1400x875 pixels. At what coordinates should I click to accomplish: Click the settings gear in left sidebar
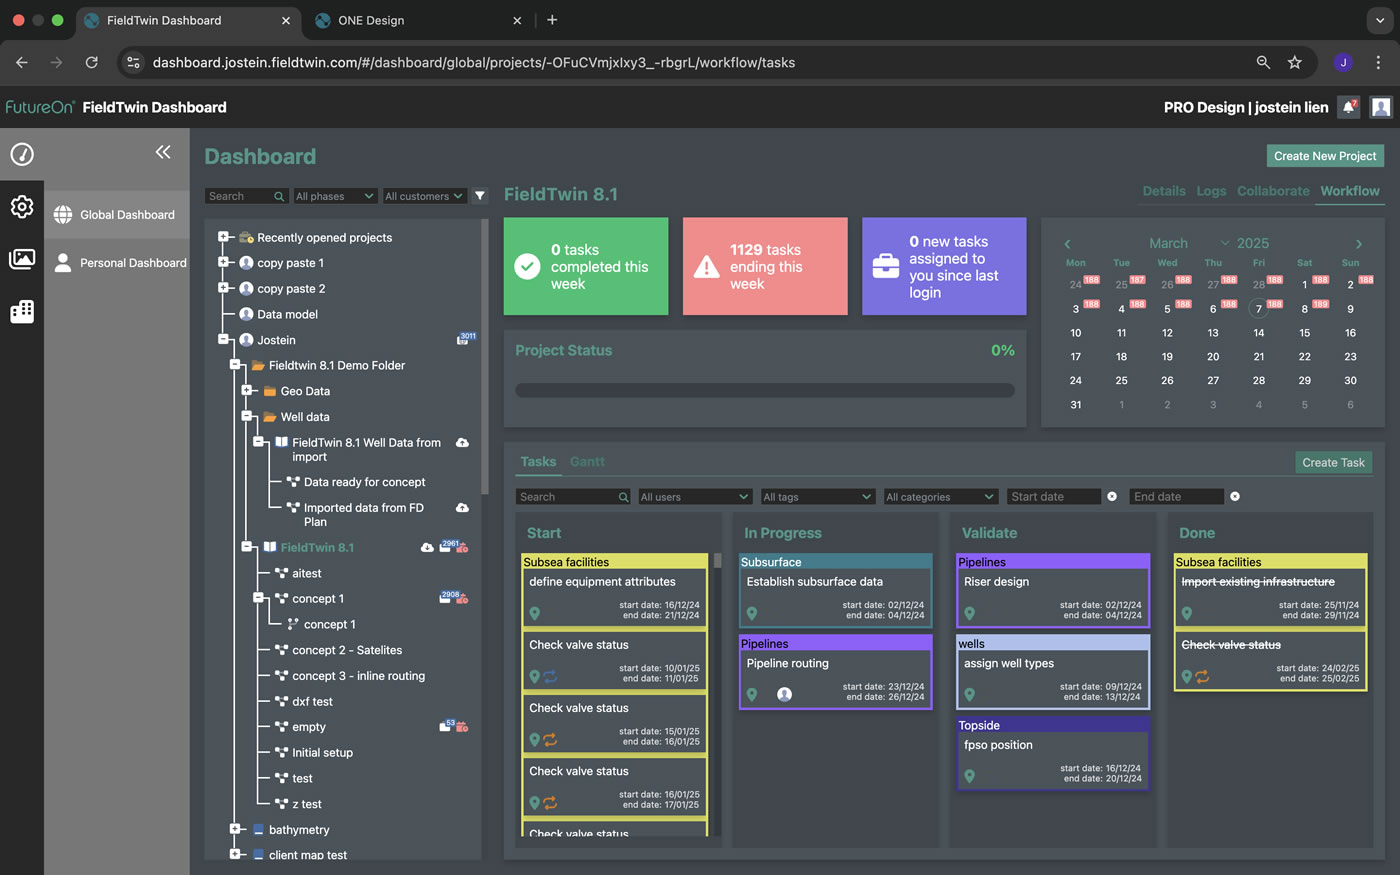click(x=22, y=207)
